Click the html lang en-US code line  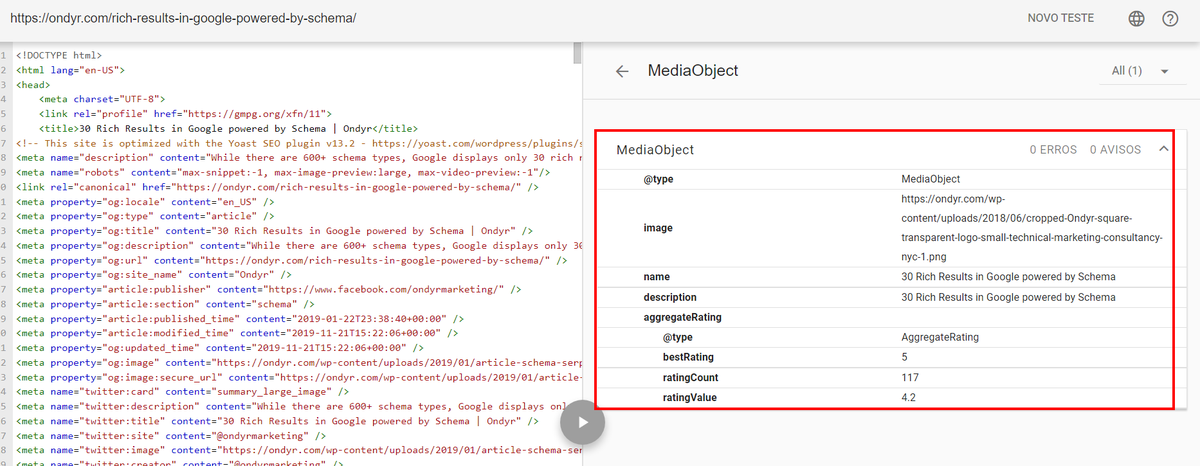coord(70,70)
